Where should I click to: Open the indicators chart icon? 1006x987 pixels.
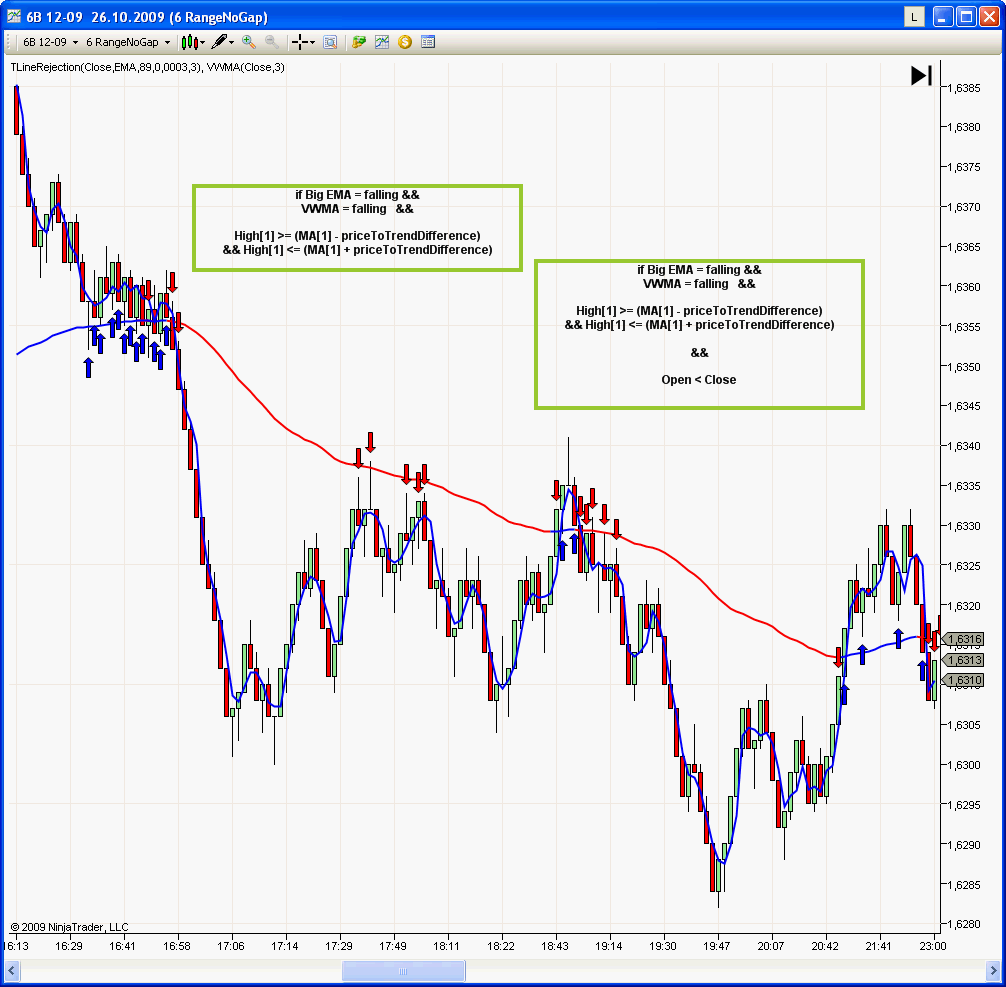pyautogui.click(x=382, y=42)
